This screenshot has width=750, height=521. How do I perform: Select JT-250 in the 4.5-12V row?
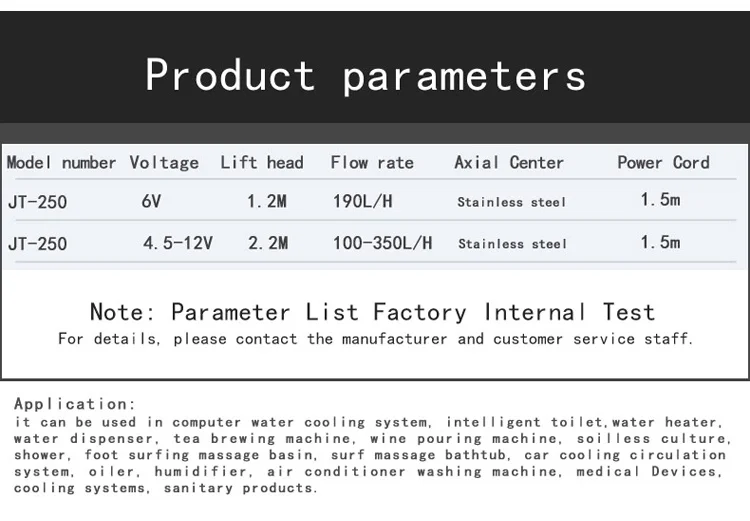pyautogui.click(x=38, y=243)
